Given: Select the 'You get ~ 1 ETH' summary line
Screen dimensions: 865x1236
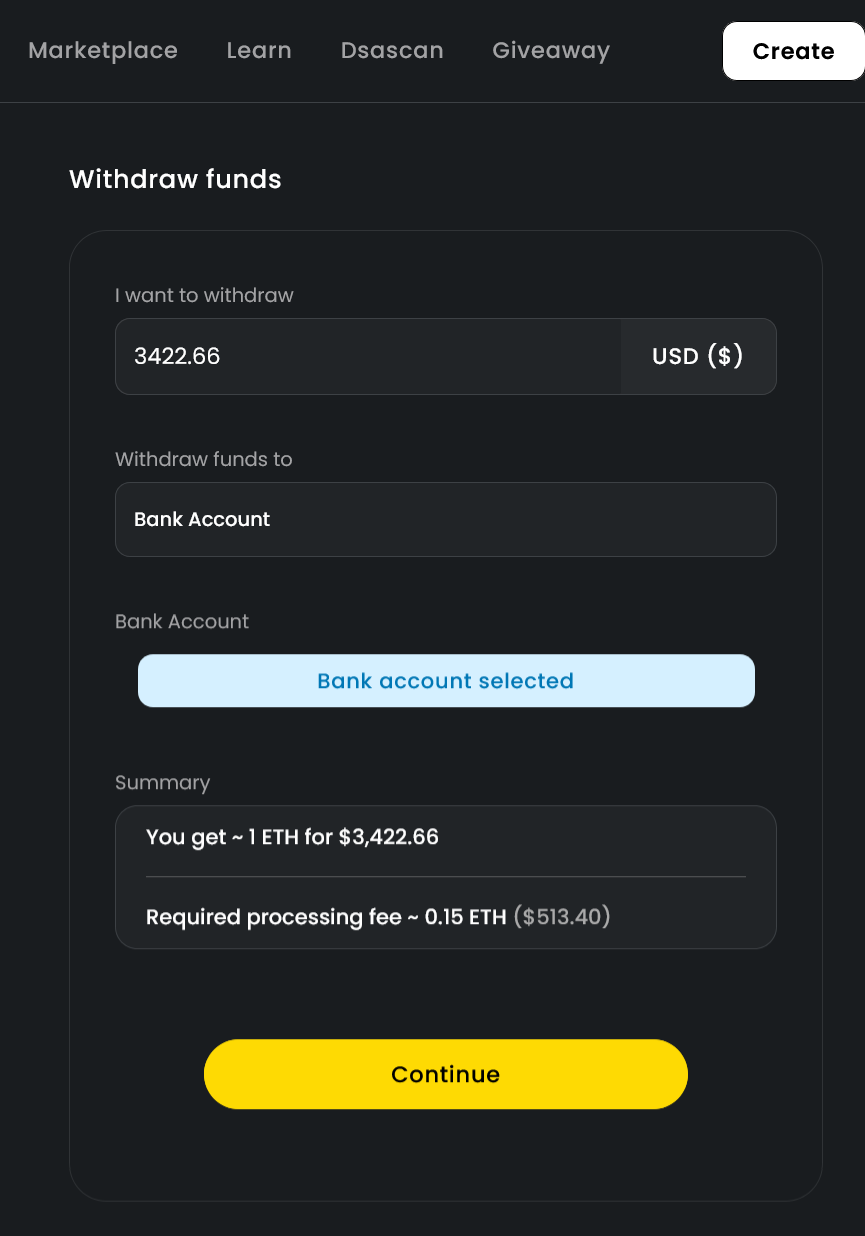Looking at the screenshot, I should [x=292, y=837].
